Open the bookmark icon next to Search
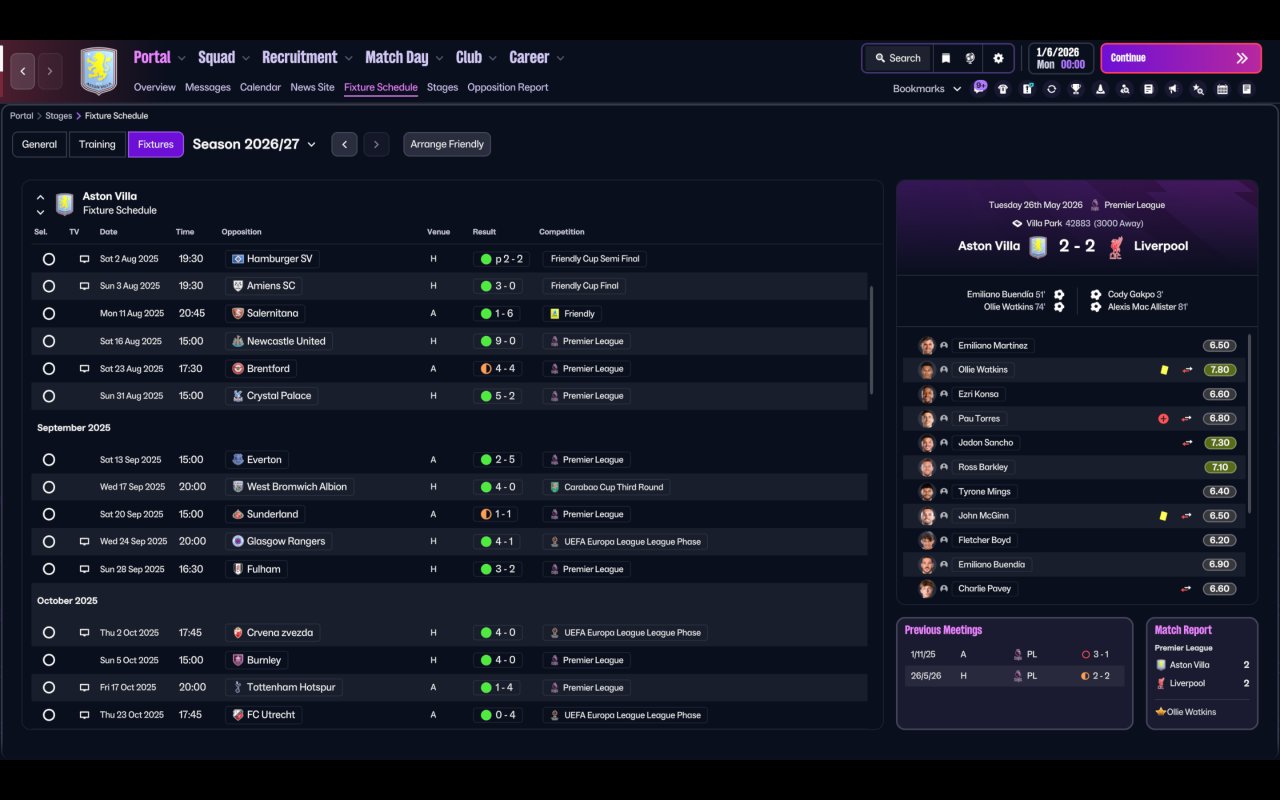This screenshot has height=800, width=1280. (x=945, y=58)
